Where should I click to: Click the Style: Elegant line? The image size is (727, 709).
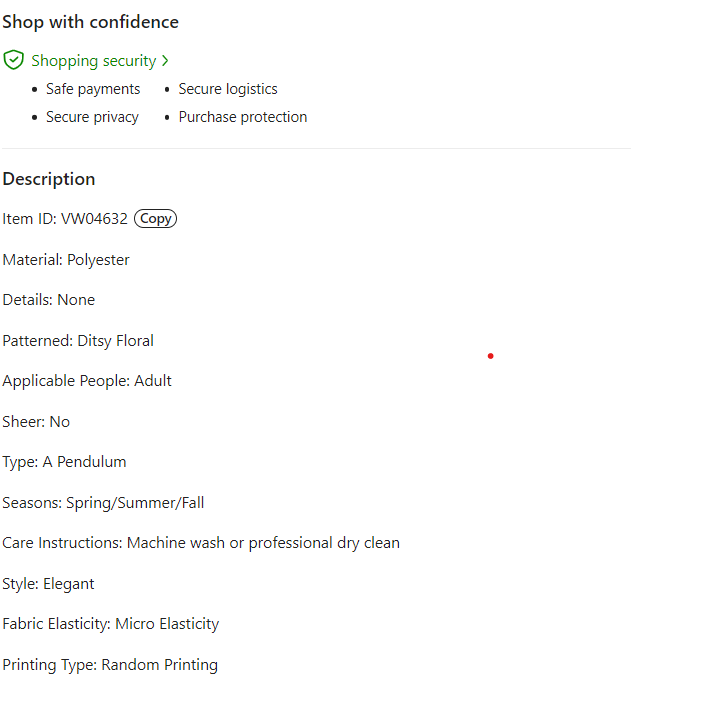(48, 584)
